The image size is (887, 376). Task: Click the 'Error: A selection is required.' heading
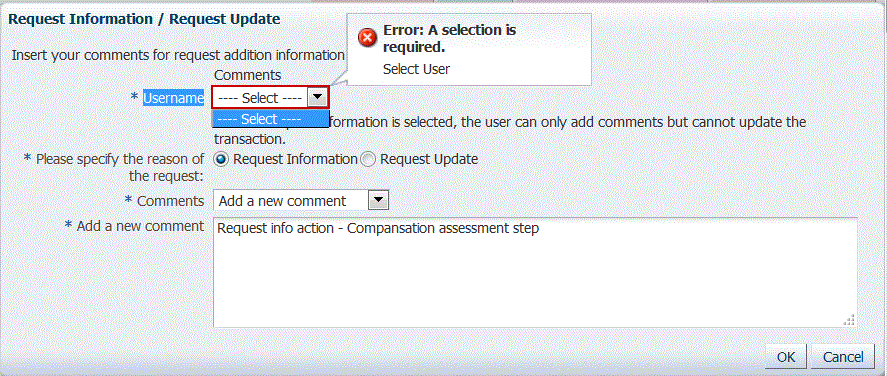(x=450, y=38)
